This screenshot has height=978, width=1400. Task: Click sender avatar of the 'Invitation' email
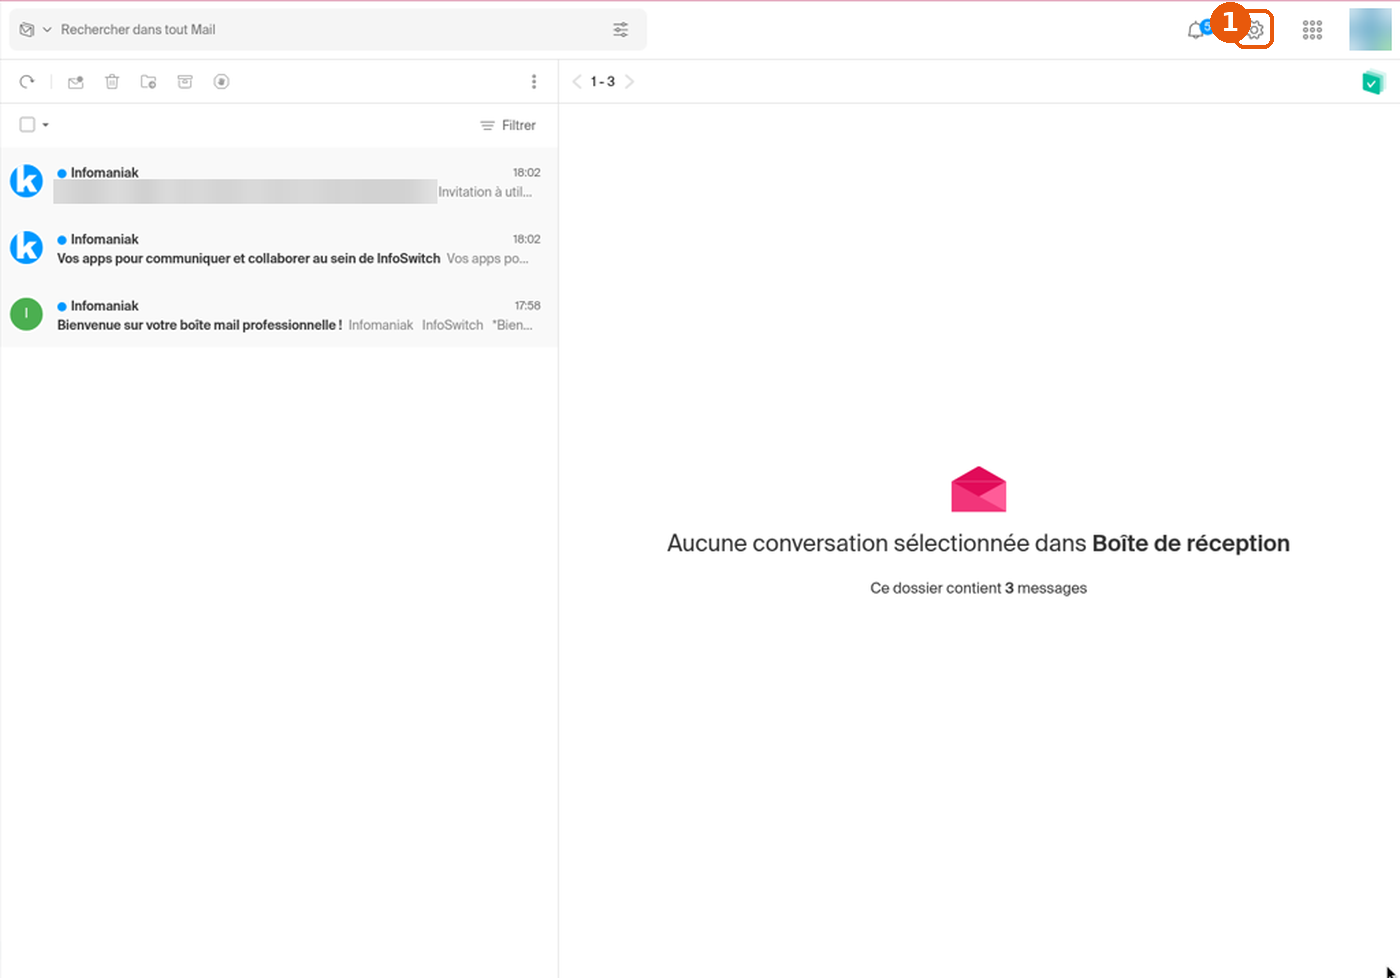[x=26, y=181]
